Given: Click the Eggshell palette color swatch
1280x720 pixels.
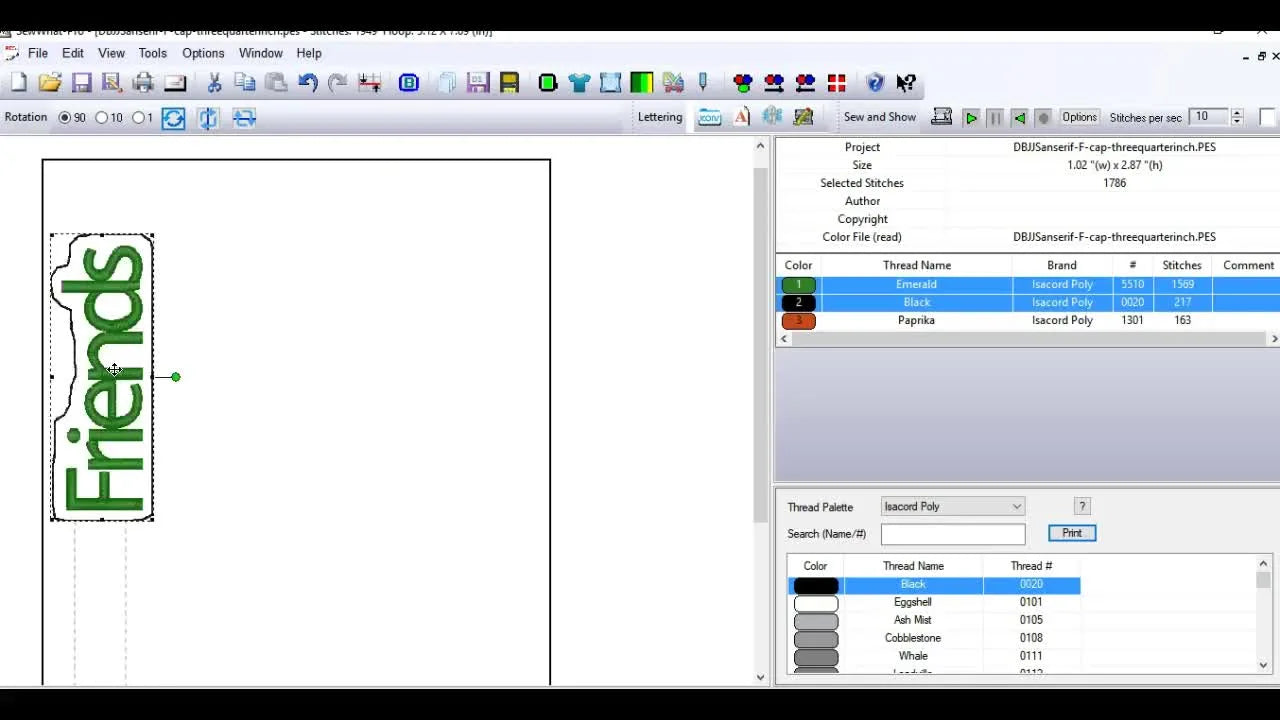Looking at the screenshot, I should click(x=816, y=603).
